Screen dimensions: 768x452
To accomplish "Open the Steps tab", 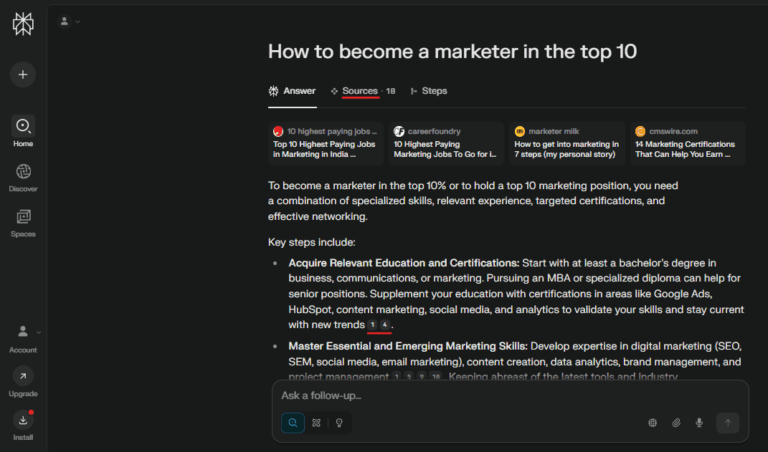I will [x=429, y=91].
